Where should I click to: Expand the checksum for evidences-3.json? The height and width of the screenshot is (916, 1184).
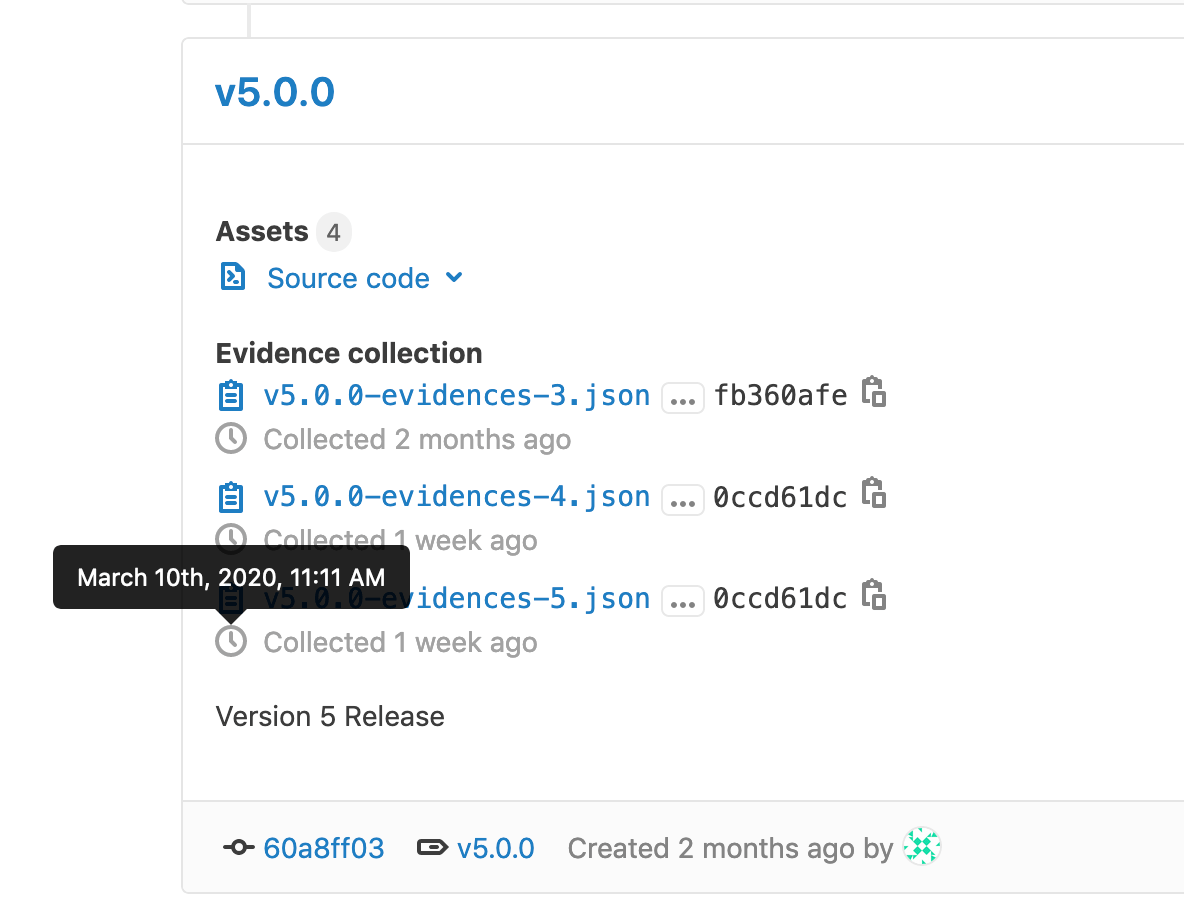681,397
